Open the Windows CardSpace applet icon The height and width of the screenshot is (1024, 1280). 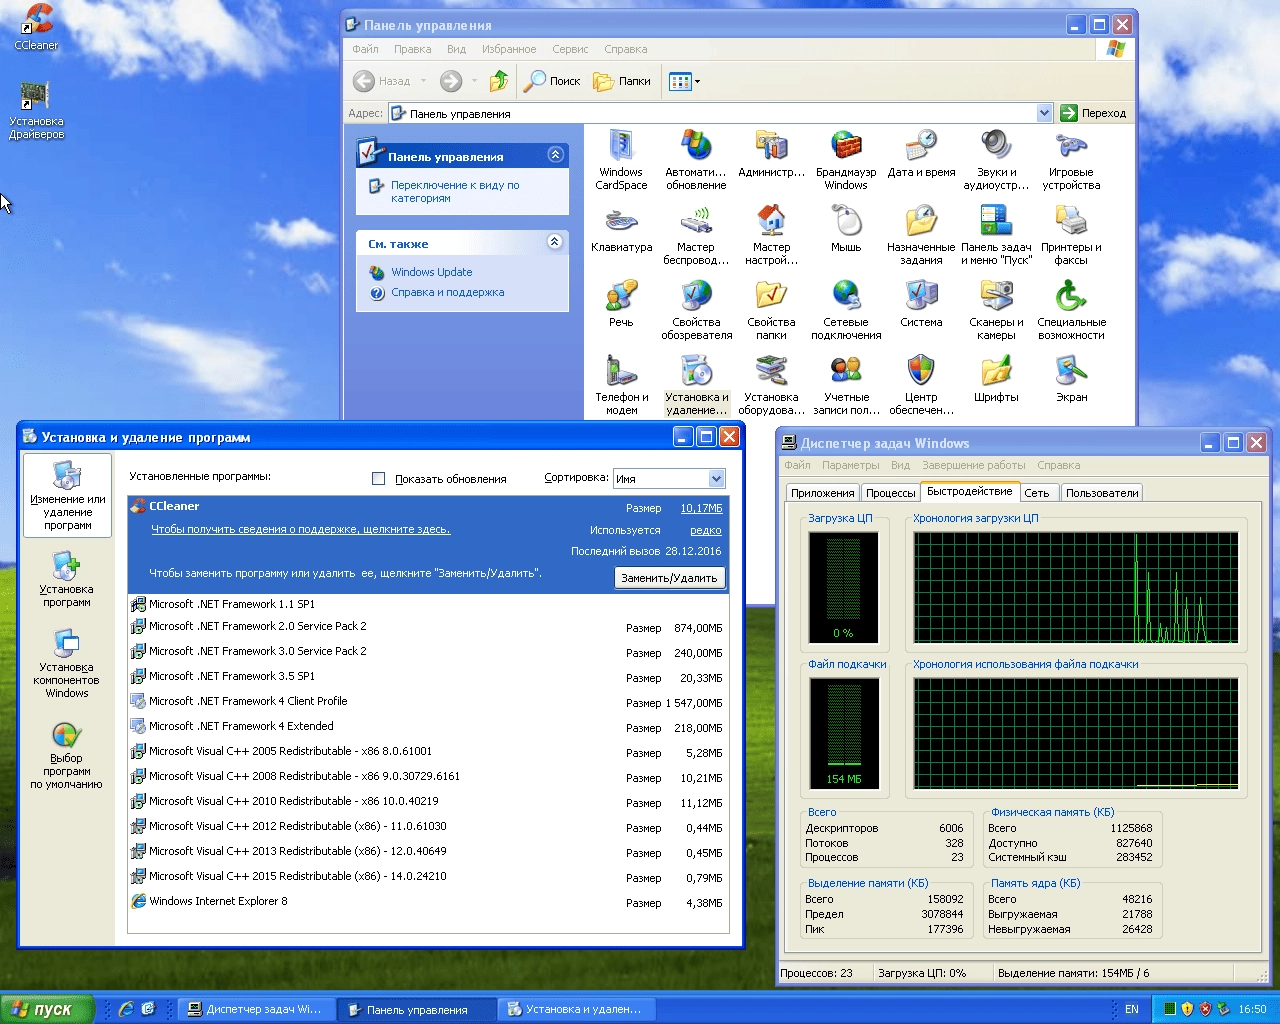[x=621, y=145]
